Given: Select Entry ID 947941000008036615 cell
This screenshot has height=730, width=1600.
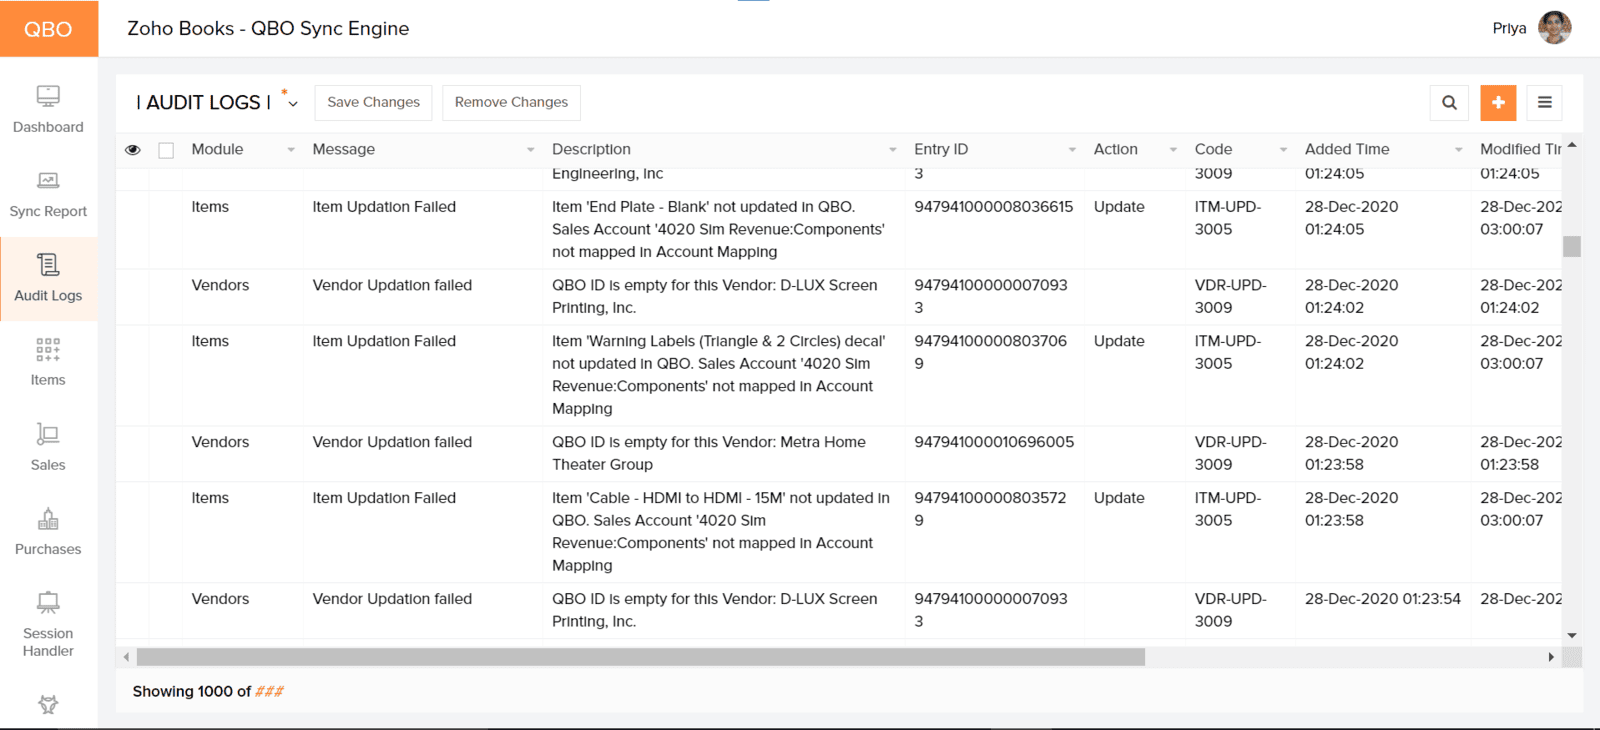Looking at the screenshot, I should tap(993, 207).
